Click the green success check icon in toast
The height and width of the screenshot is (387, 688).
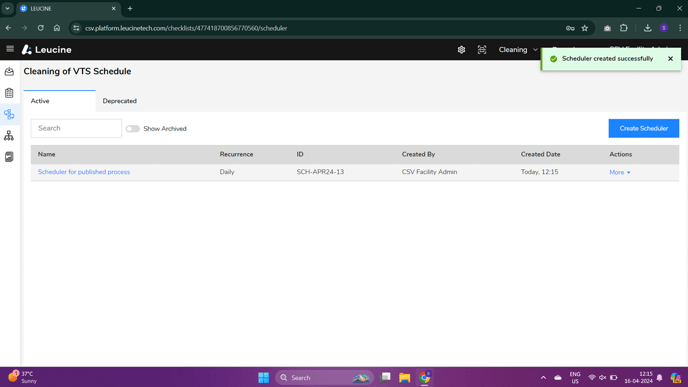pos(553,59)
